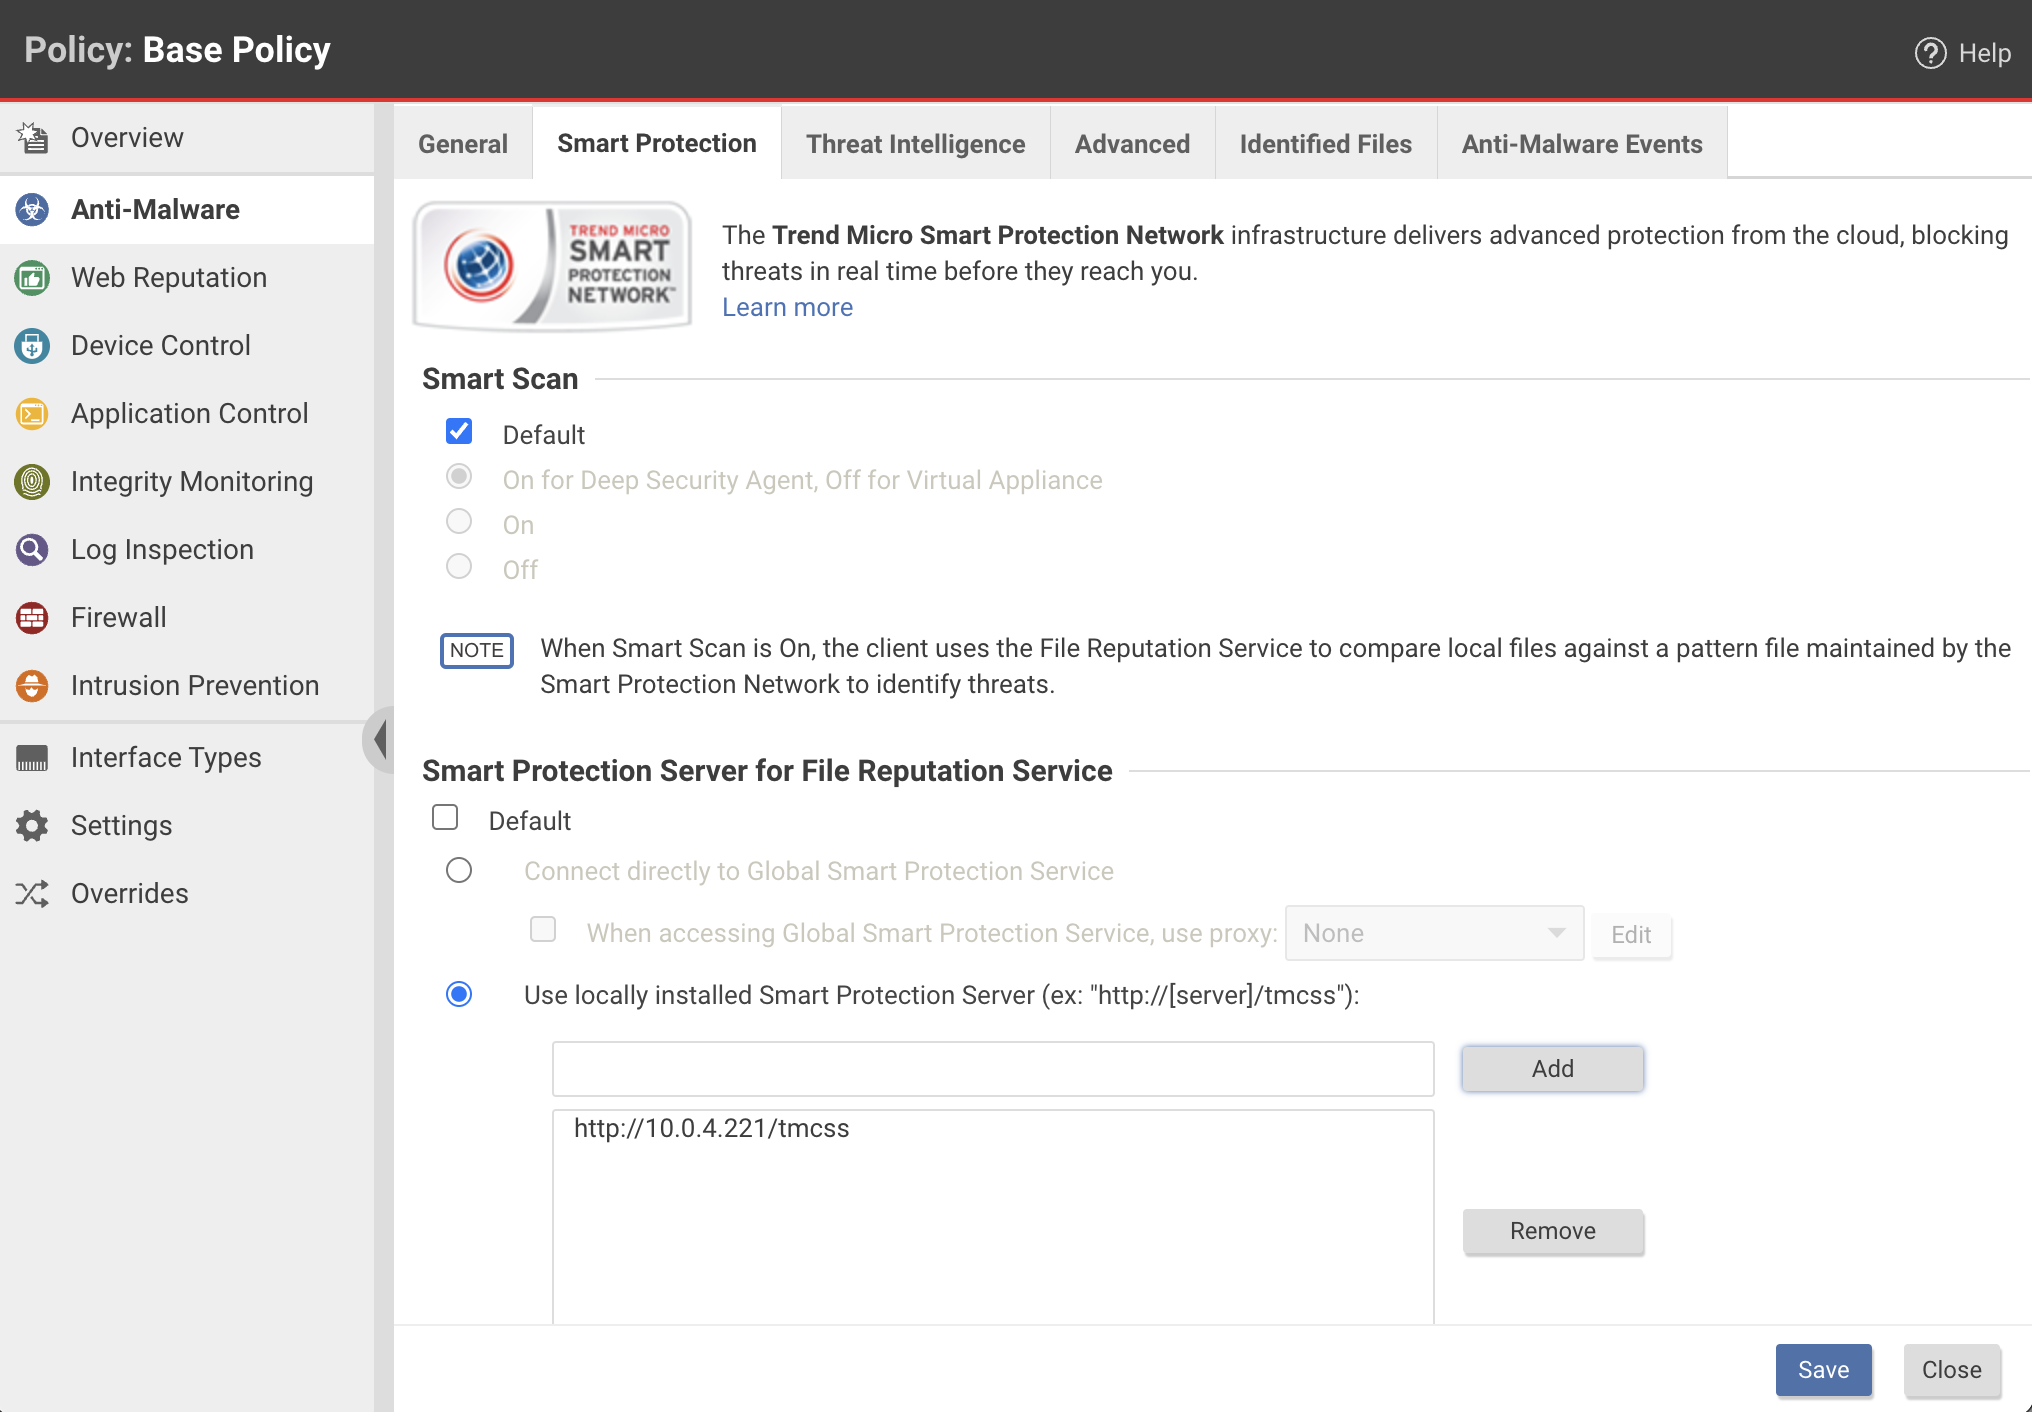This screenshot has height=1412, width=2032.
Task: Open the Advanced tab
Action: (1133, 144)
